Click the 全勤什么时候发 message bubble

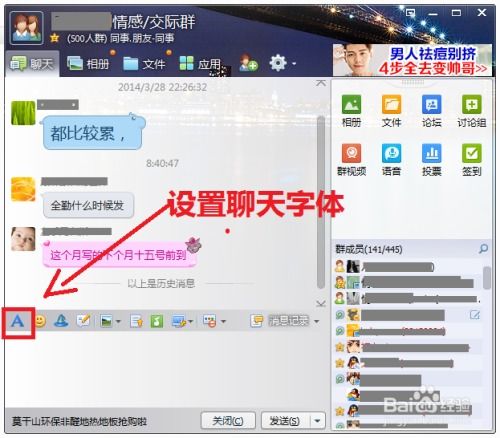88,205
